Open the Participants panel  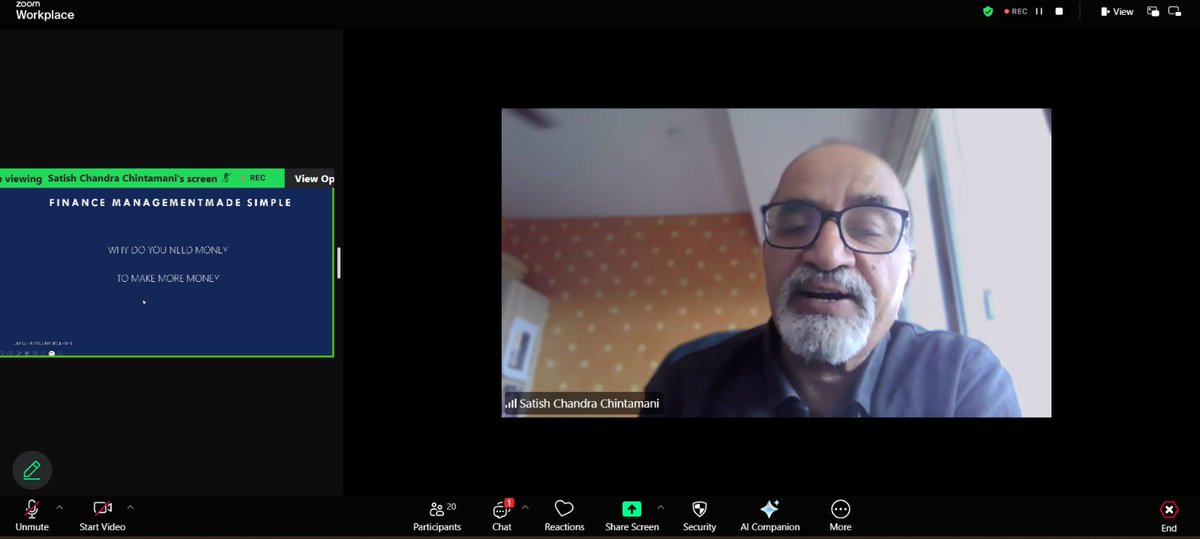[x=437, y=515]
